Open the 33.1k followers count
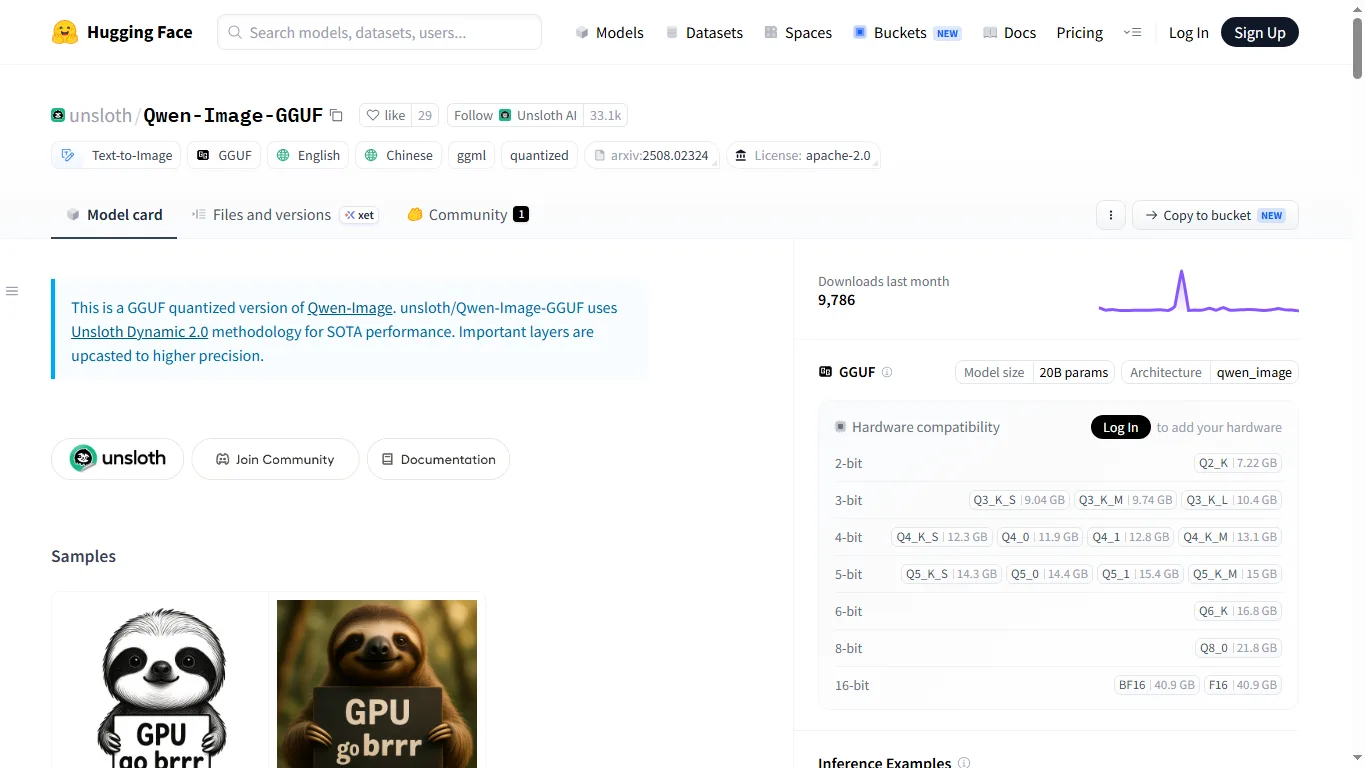Image resolution: width=1365 pixels, height=768 pixels. click(605, 116)
